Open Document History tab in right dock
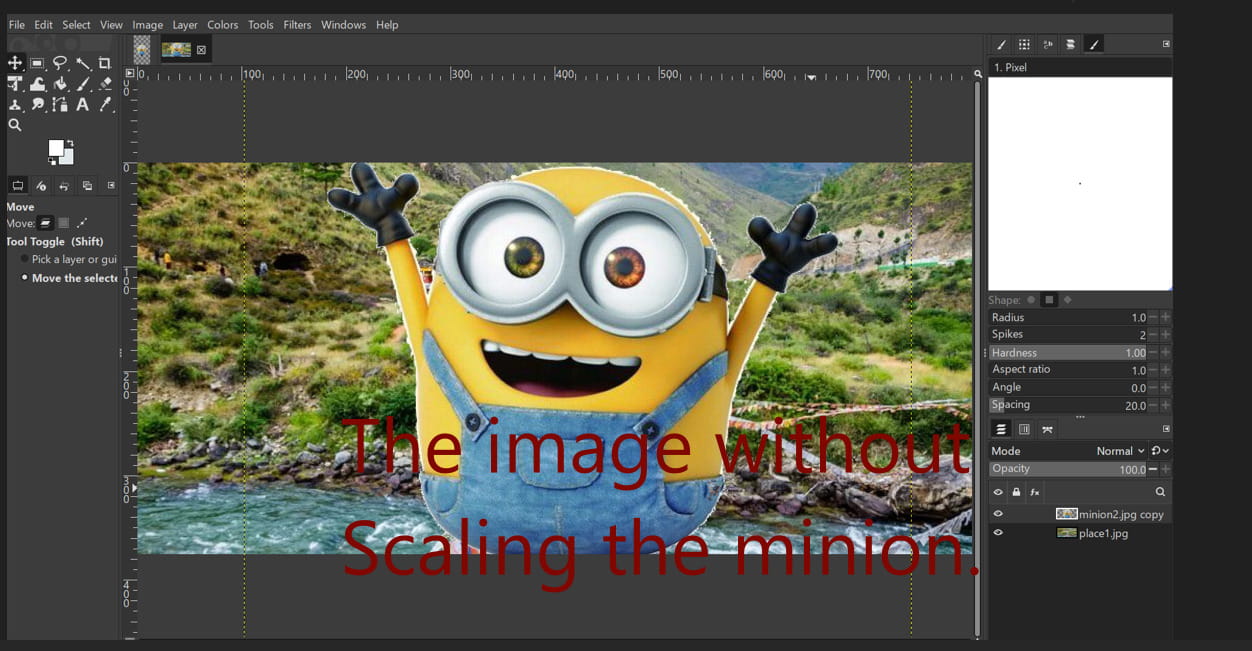 pyautogui.click(x=1070, y=44)
